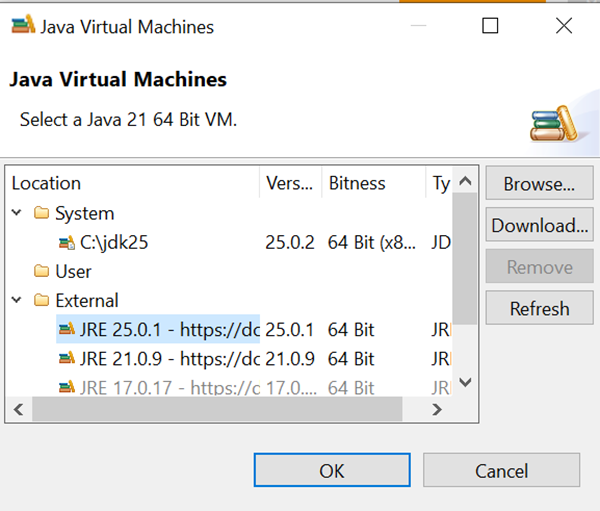Viewport: 600px width, 511px height.
Task: Click the Bitness column header
Action: pos(373,183)
